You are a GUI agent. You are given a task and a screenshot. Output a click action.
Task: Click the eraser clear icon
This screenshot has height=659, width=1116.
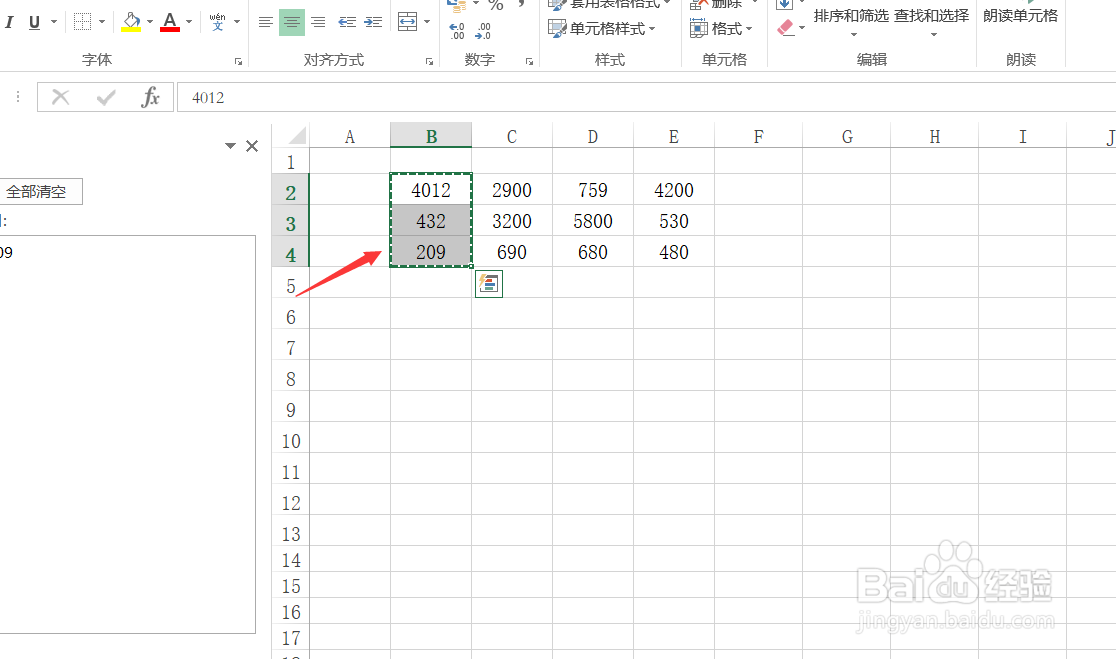(785, 28)
